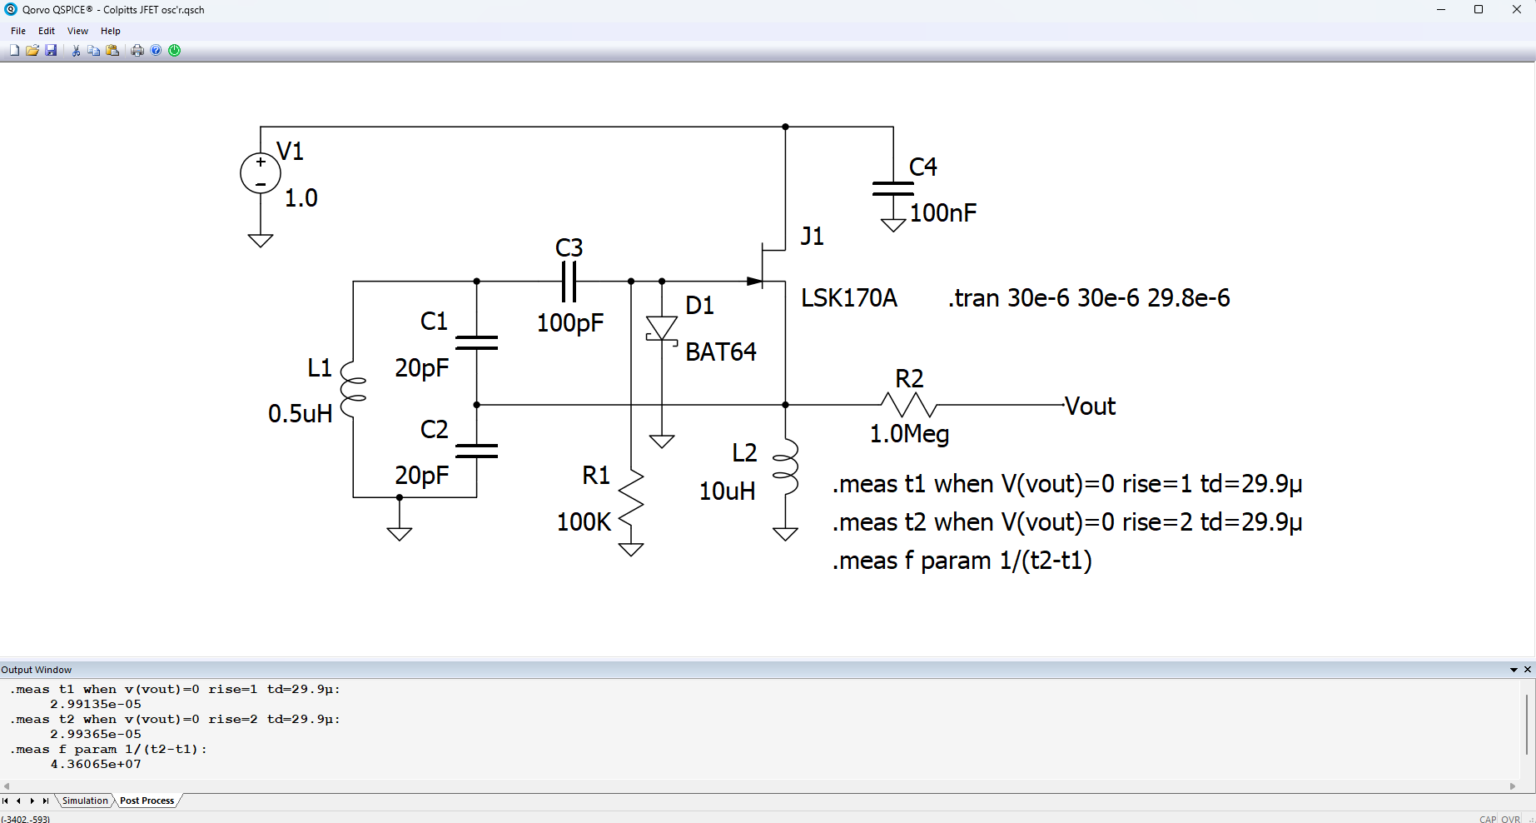The height and width of the screenshot is (823, 1536).
Task: Edit the .tran directive text
Action: (1087, 298)
